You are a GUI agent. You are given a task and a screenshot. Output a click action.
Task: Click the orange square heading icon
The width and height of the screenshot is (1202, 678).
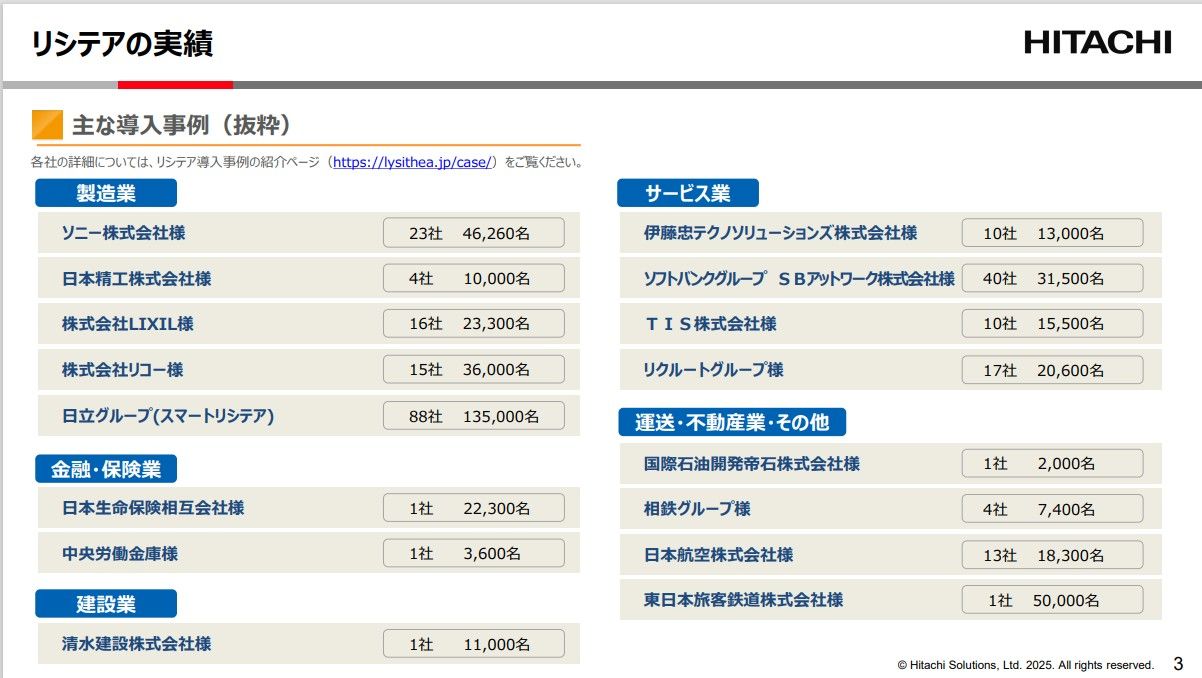coord(47,125)
